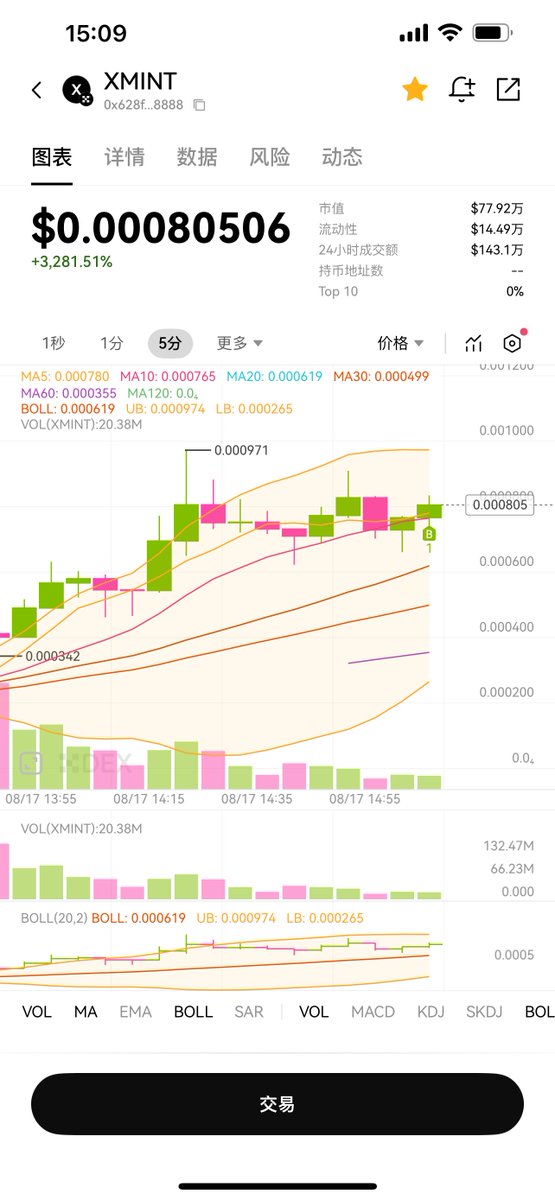Switch to the 风险 tab
Image resolution: width=555 pixels, height=1200 pixels.
coord(270,157)
